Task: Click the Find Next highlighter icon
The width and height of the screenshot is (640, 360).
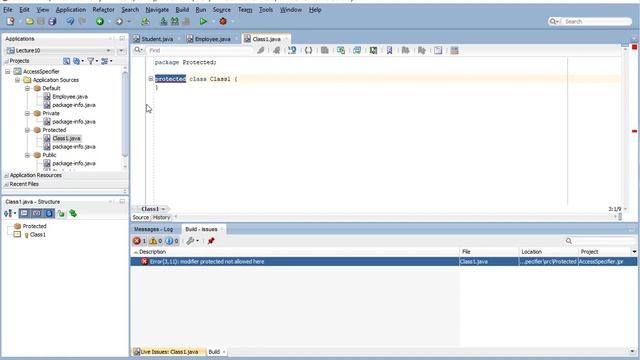Action: tap(260, 50)
